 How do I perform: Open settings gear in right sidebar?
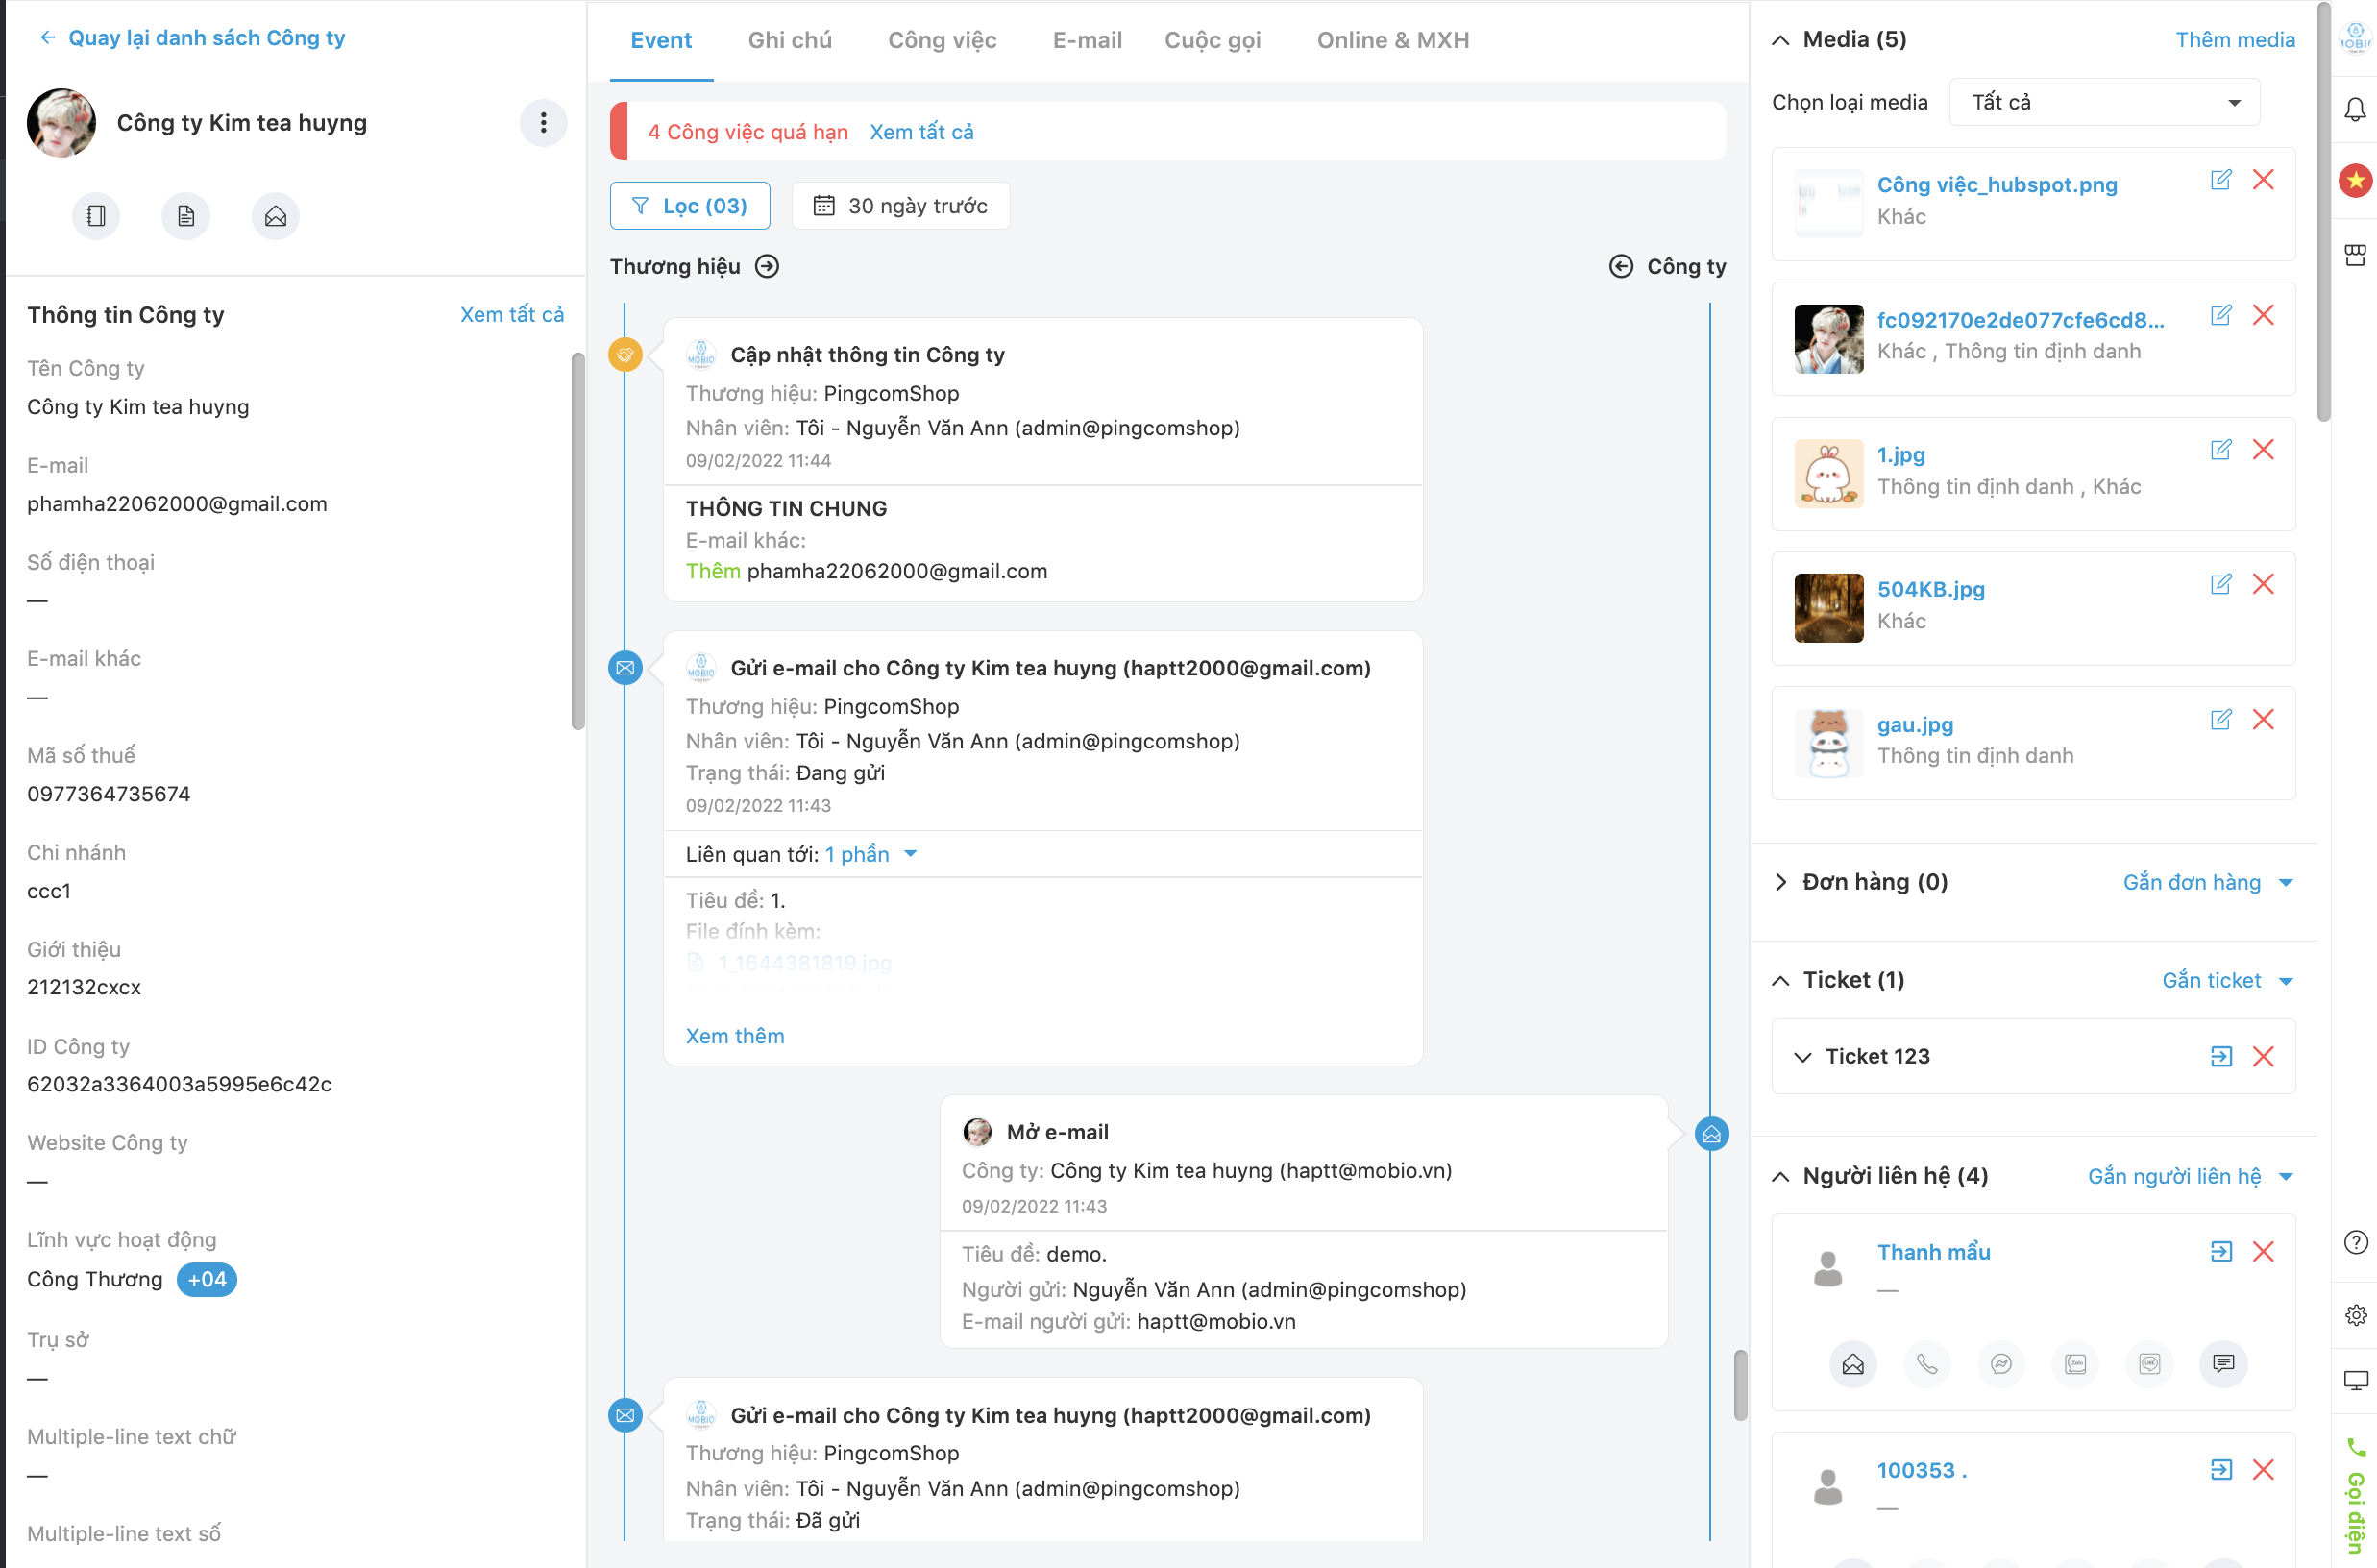(2355, 1314)
